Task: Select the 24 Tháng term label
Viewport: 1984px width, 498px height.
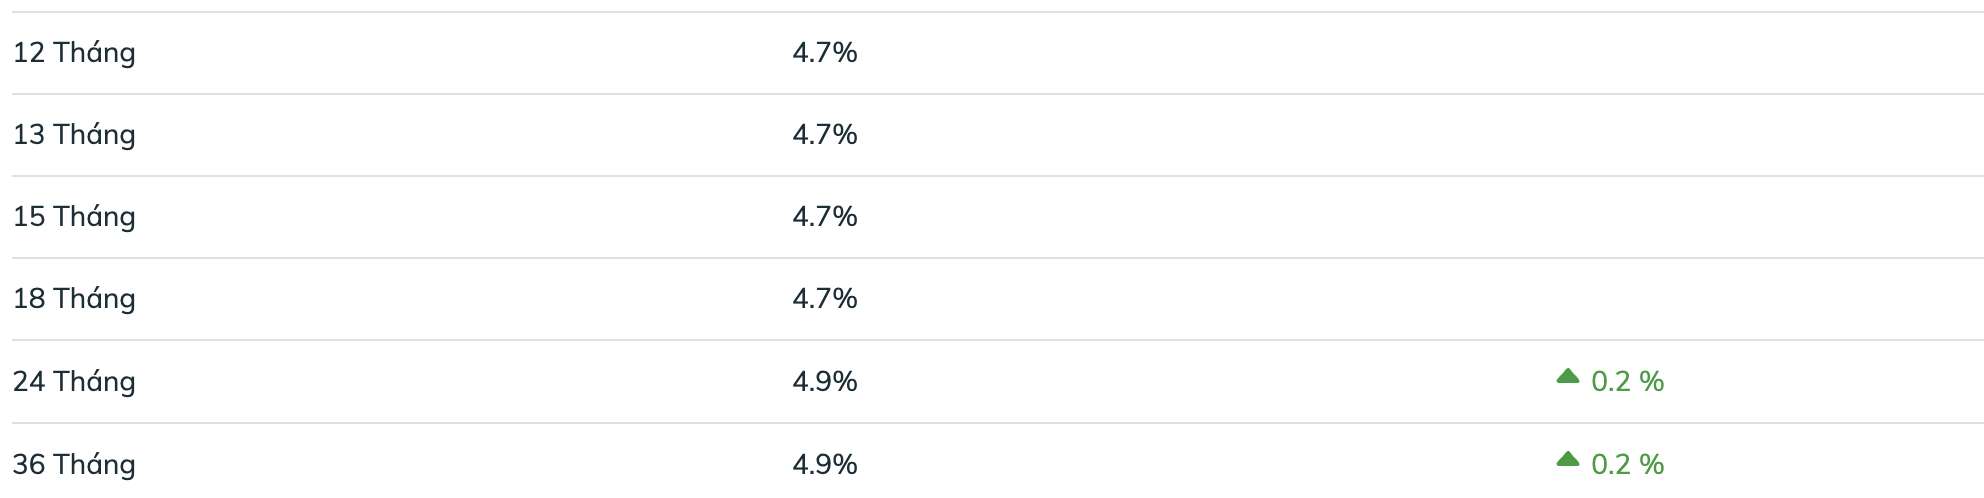Action: click(x=74, y=382)
